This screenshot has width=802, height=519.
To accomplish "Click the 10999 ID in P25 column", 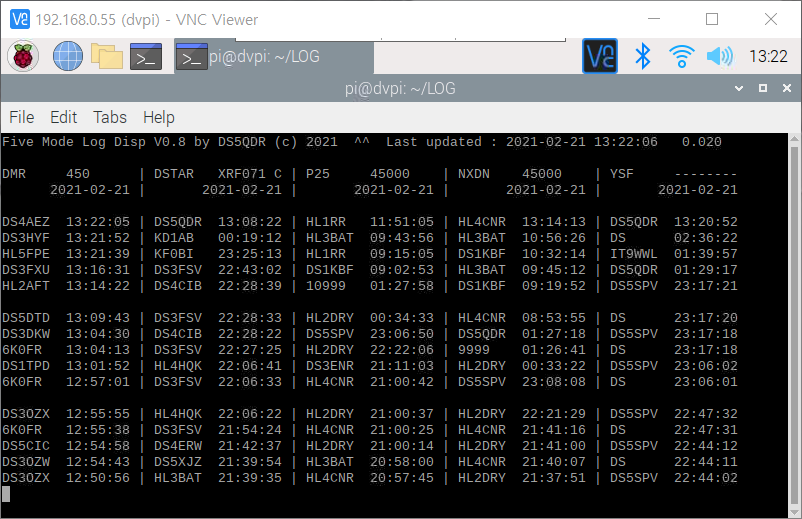I will [325, 286].
